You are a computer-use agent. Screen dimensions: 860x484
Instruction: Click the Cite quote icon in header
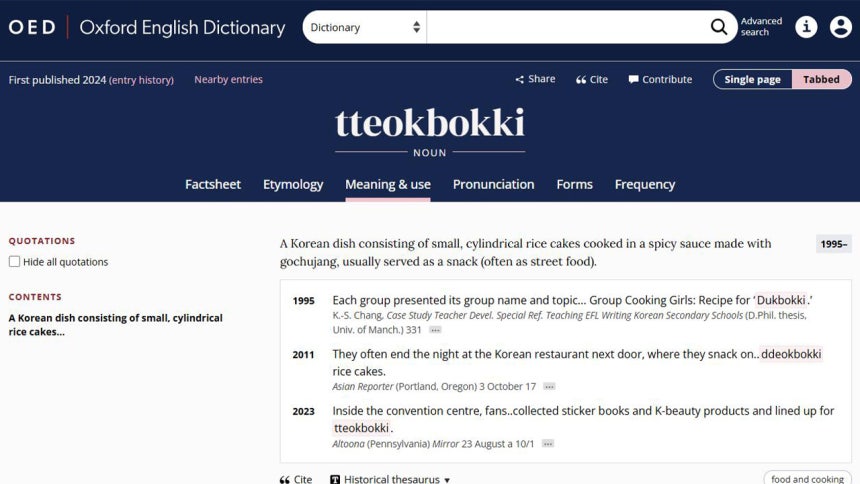coord(581,80)
